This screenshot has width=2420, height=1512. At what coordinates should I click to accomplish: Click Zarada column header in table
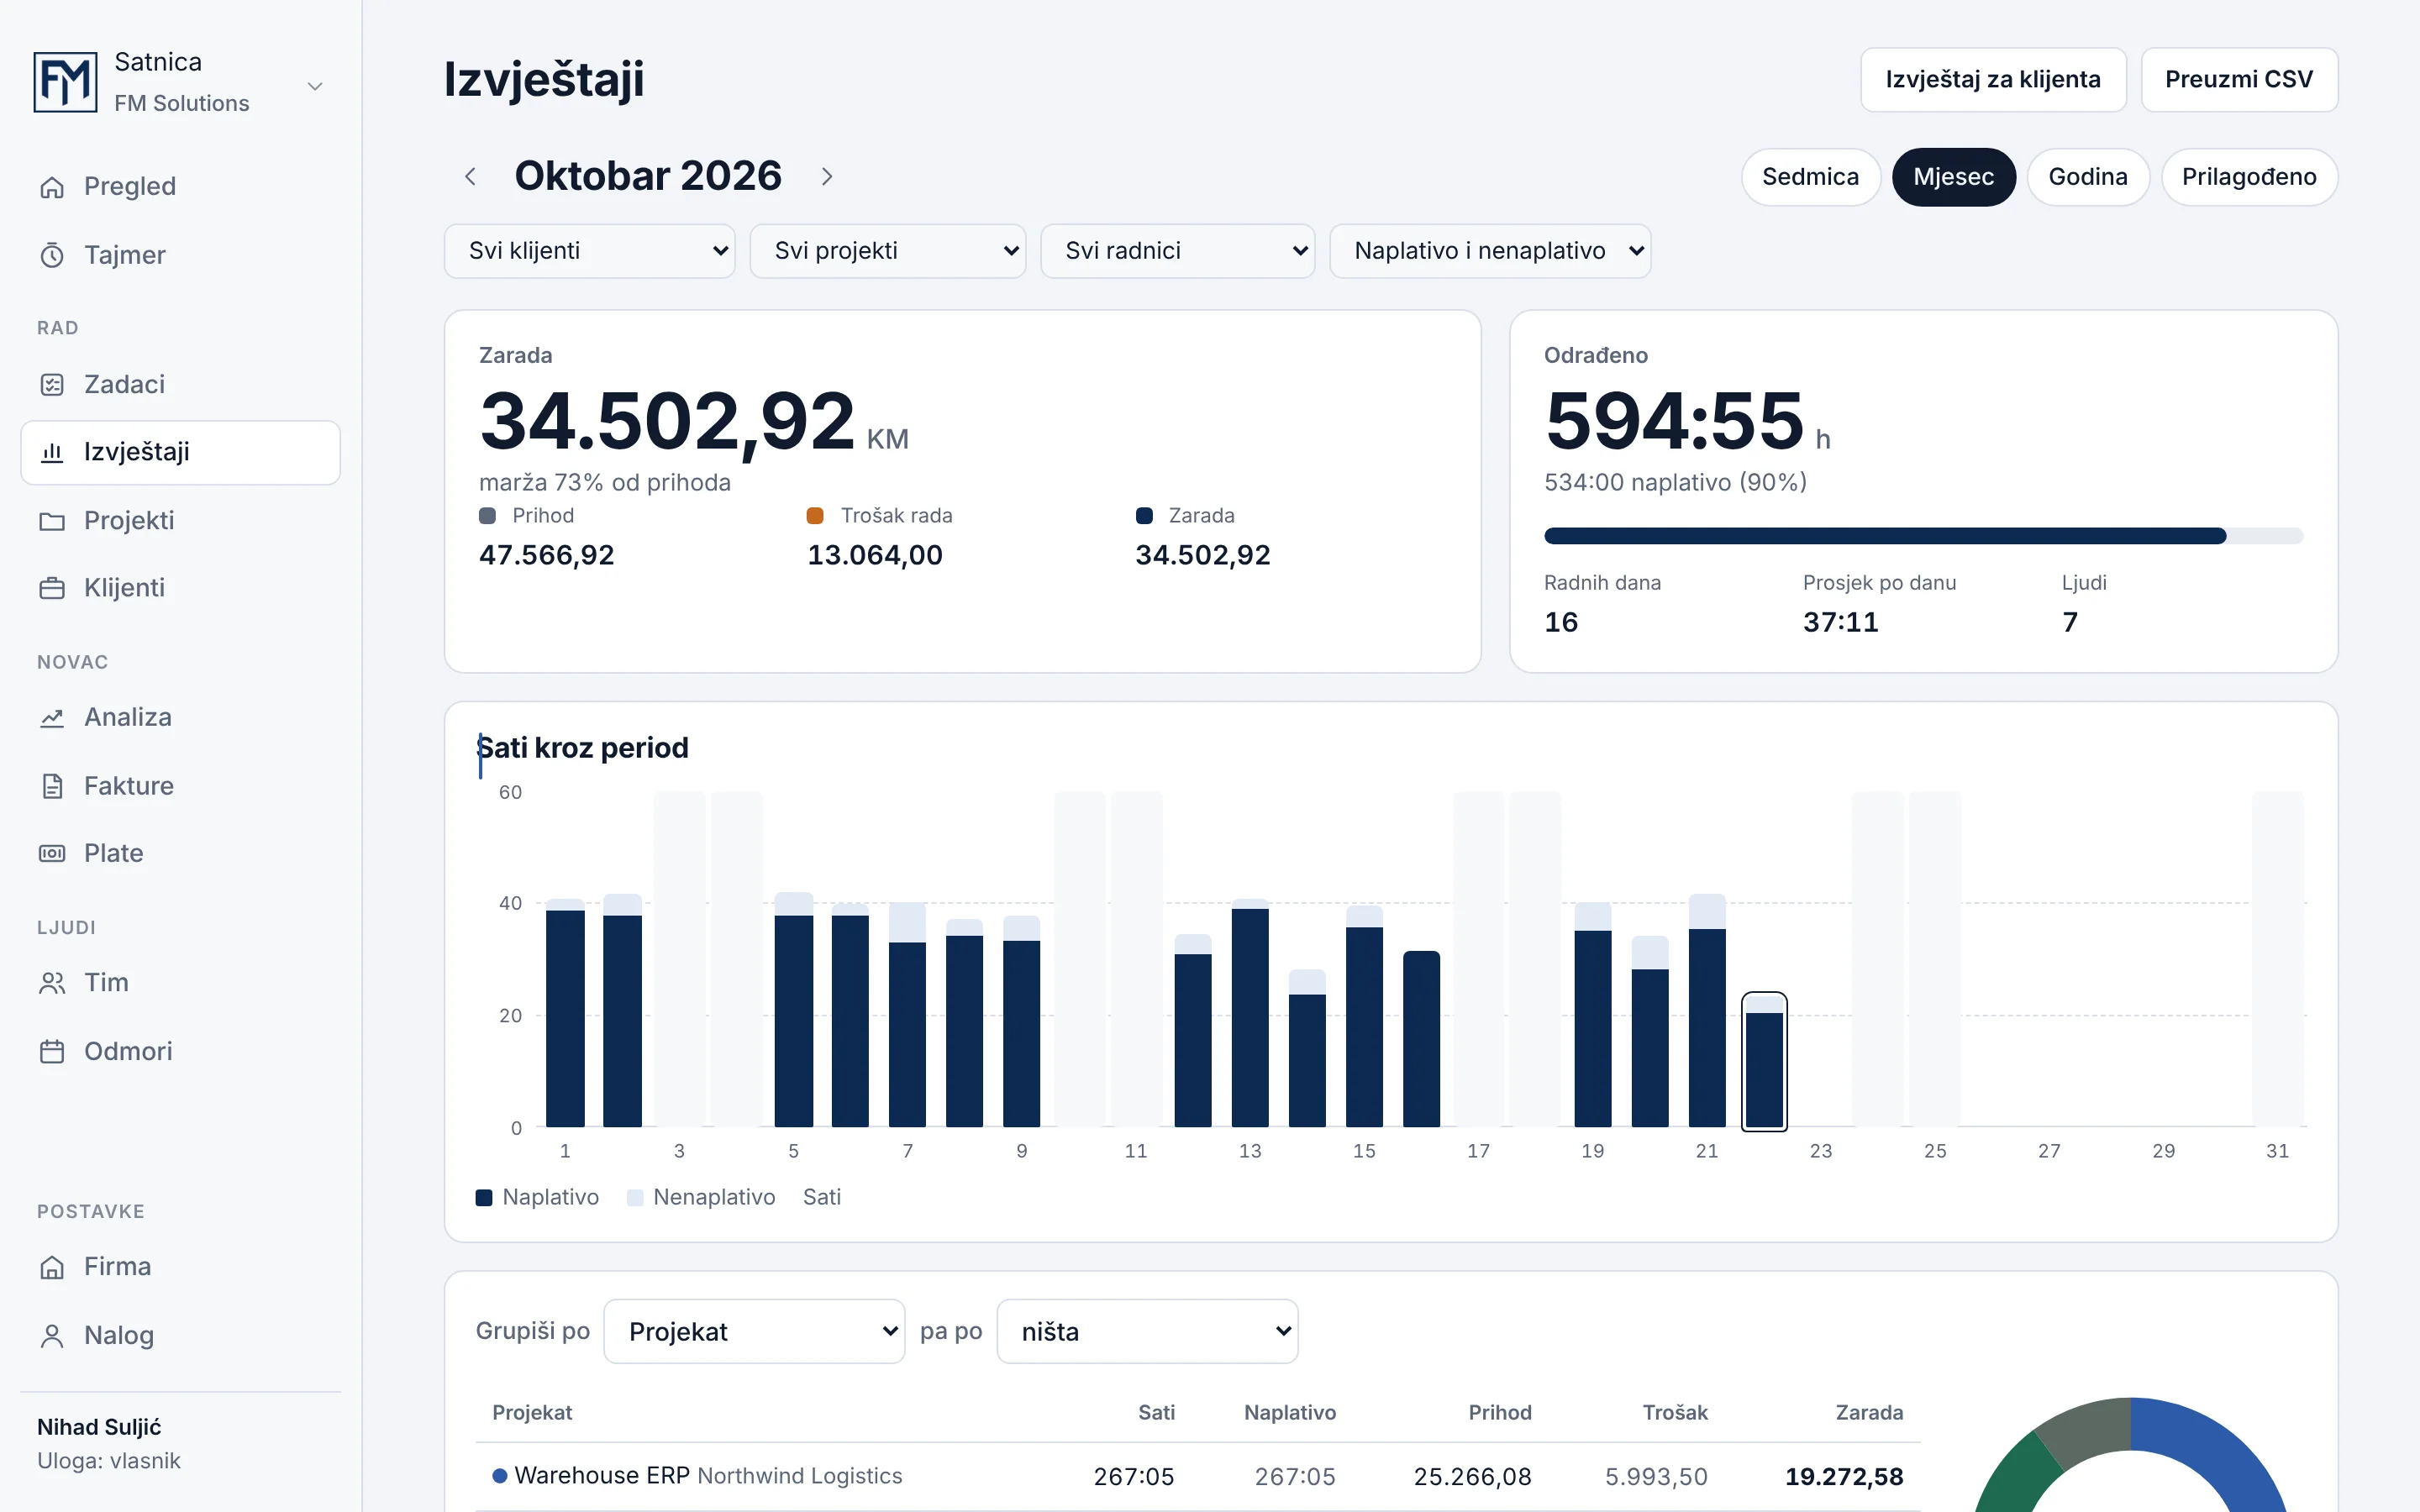[x=1869, y=1413]
